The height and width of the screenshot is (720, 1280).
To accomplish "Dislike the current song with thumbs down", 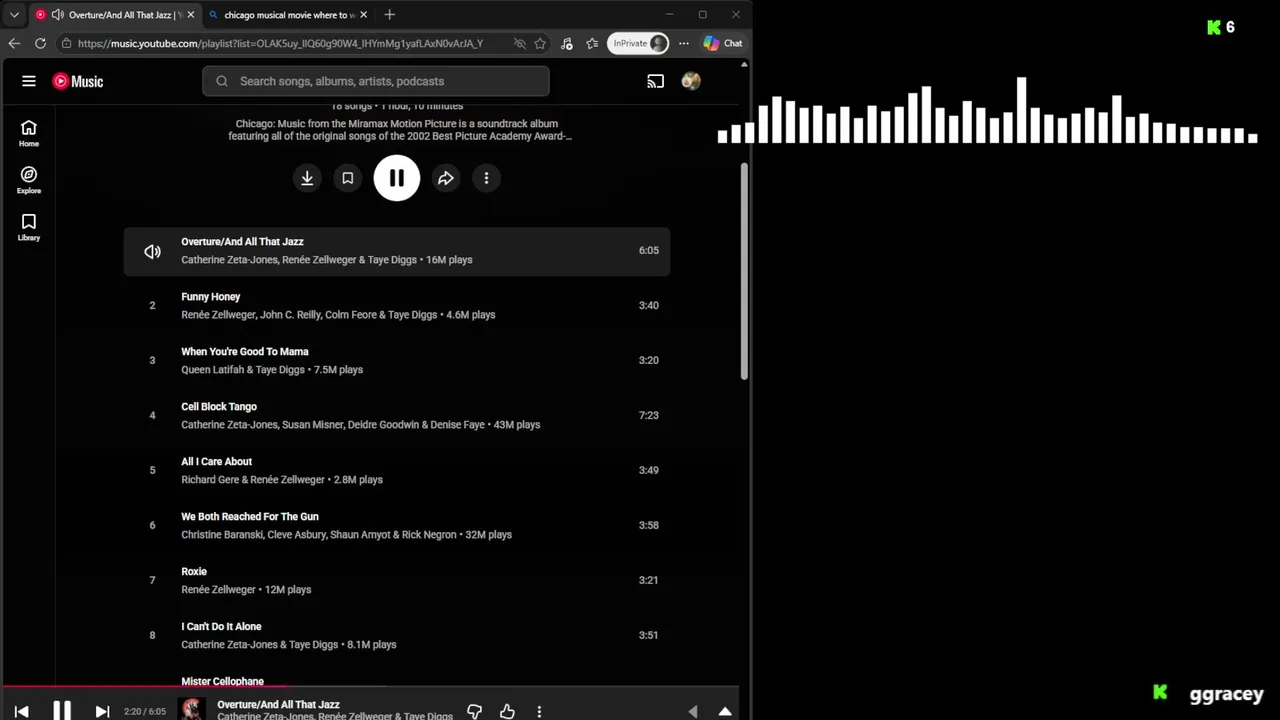I will pyautogui.click(x=474, y=711).
